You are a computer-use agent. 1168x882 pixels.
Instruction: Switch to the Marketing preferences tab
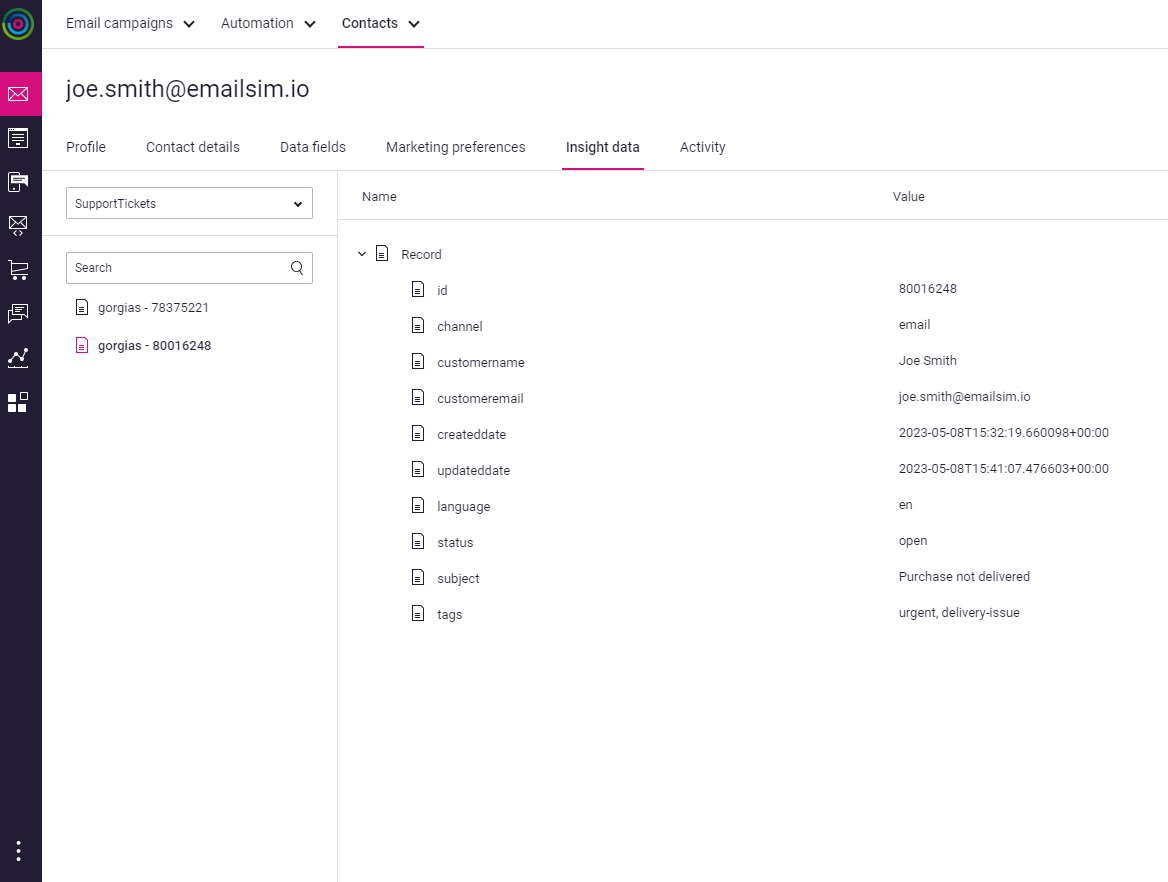455,147
